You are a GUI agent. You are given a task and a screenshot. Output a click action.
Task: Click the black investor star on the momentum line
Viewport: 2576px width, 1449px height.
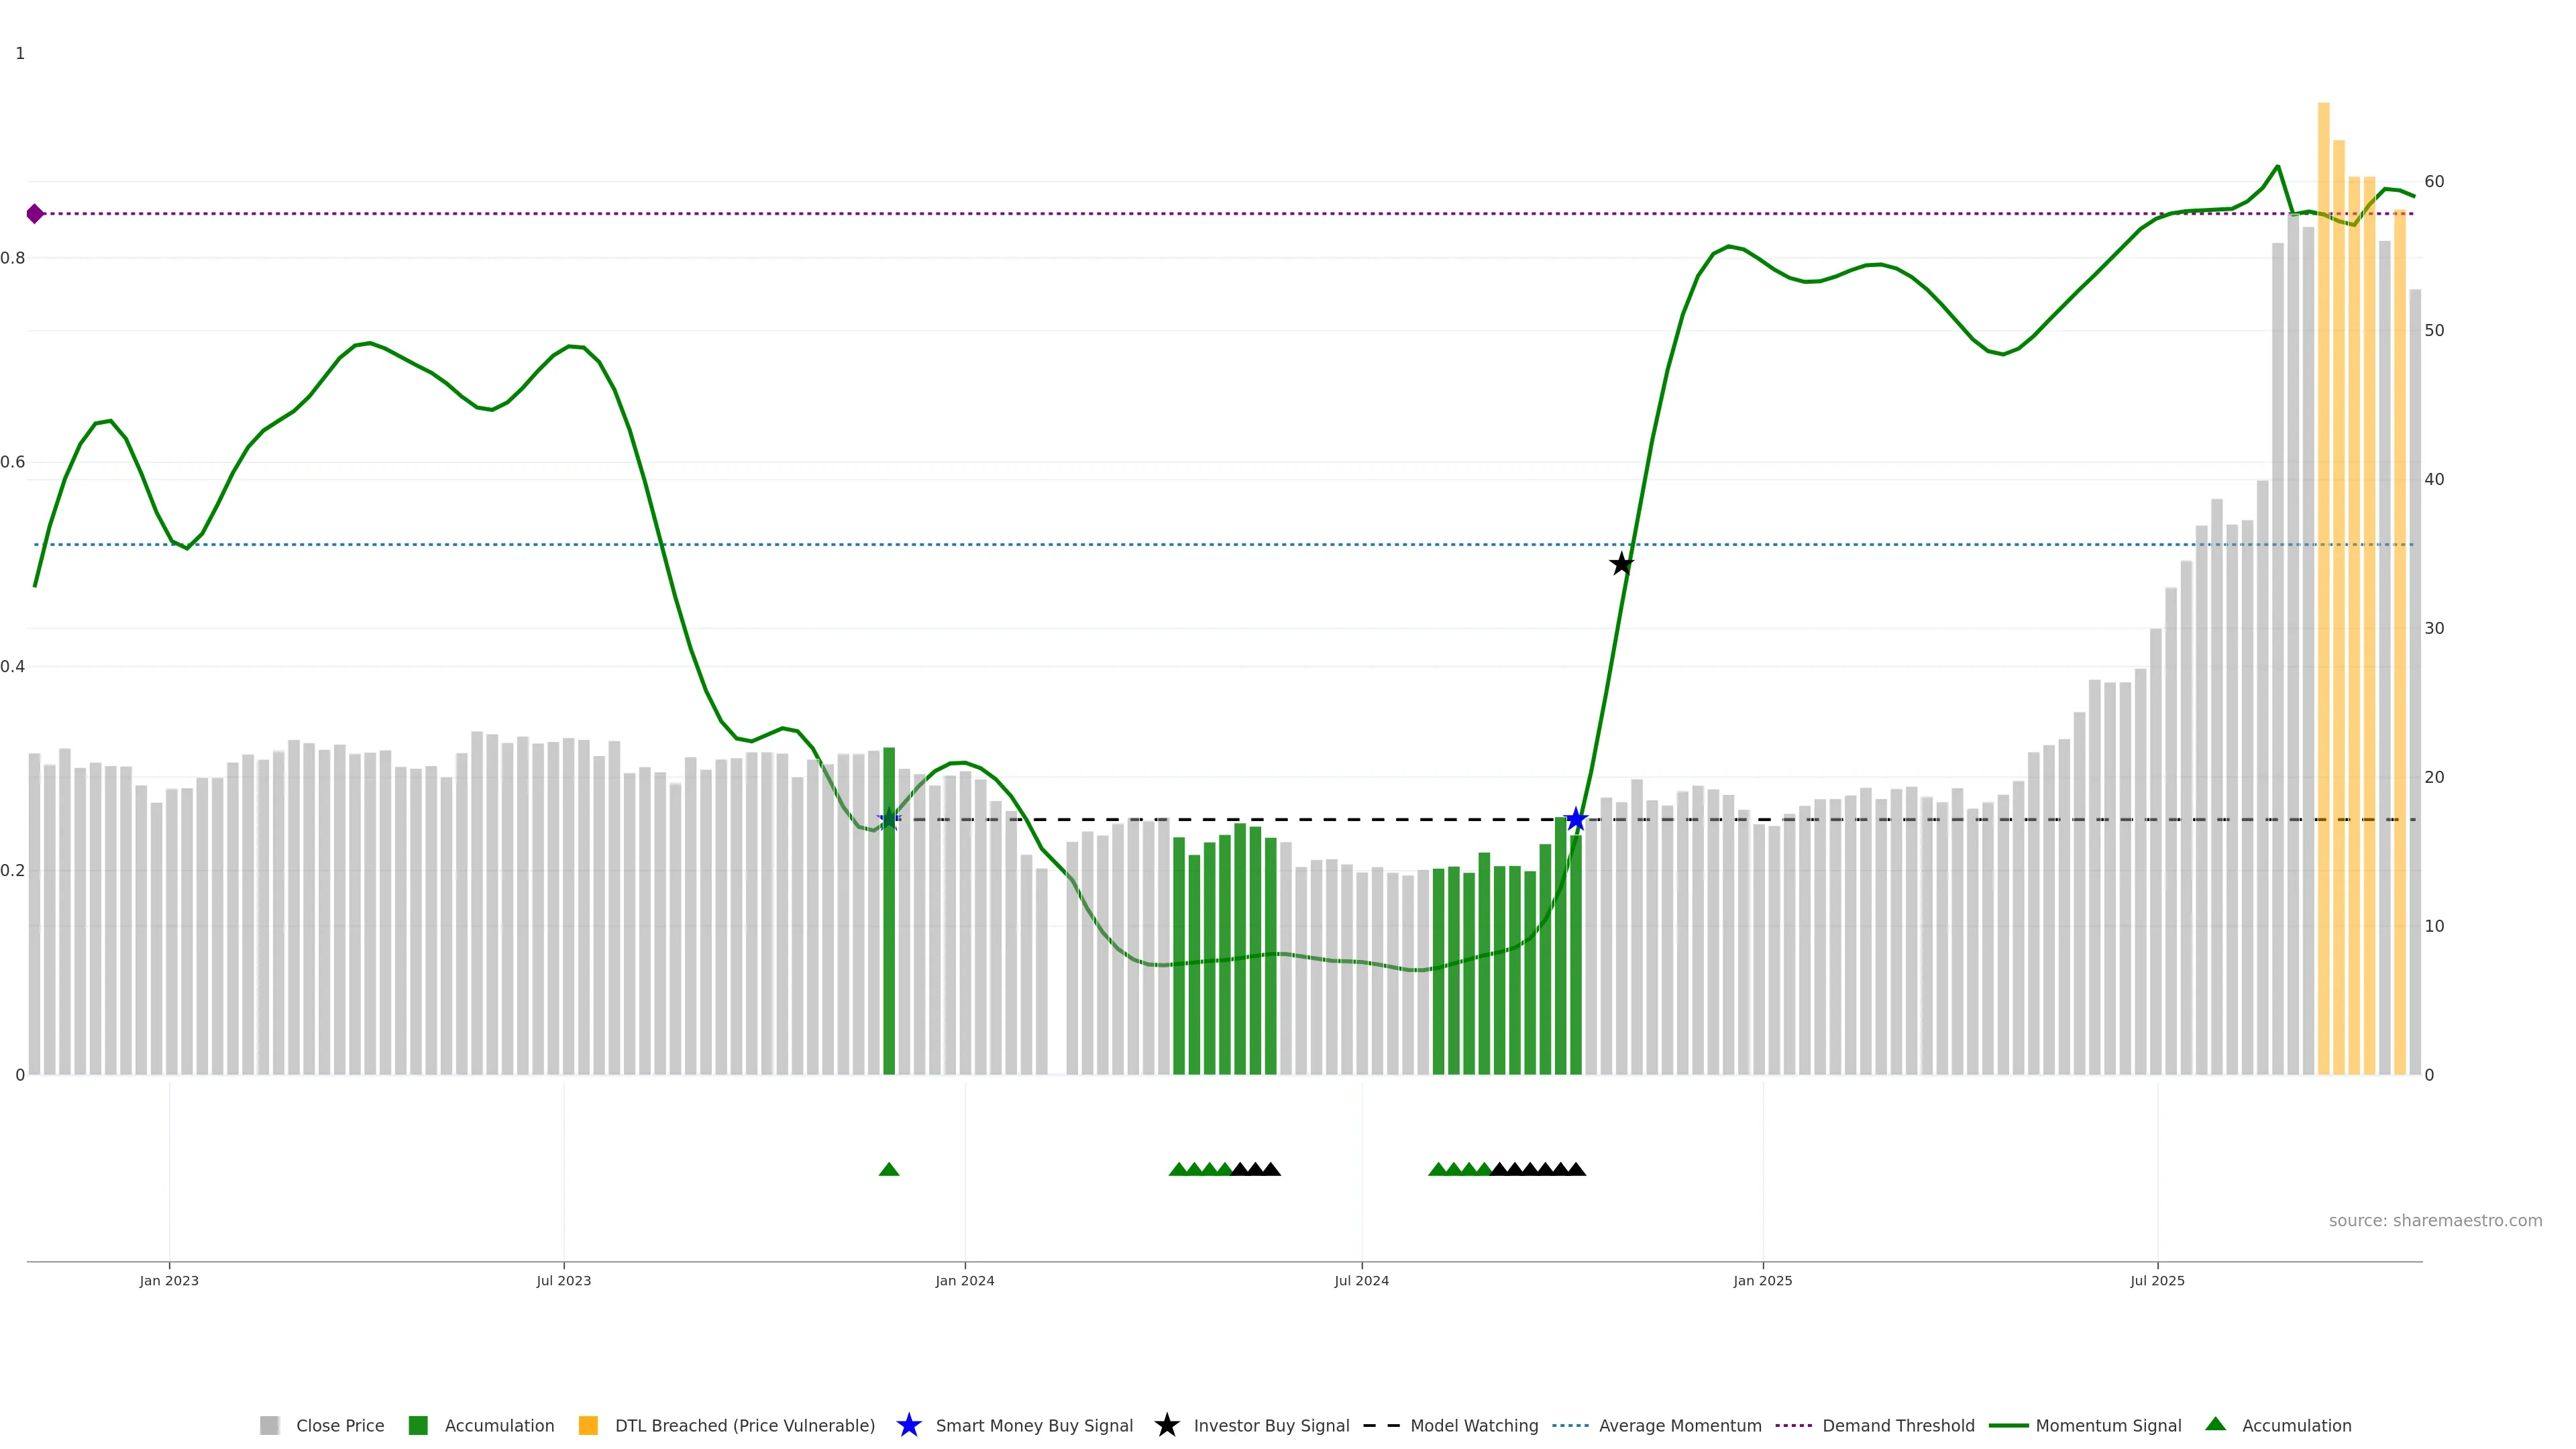(1621, 564)
